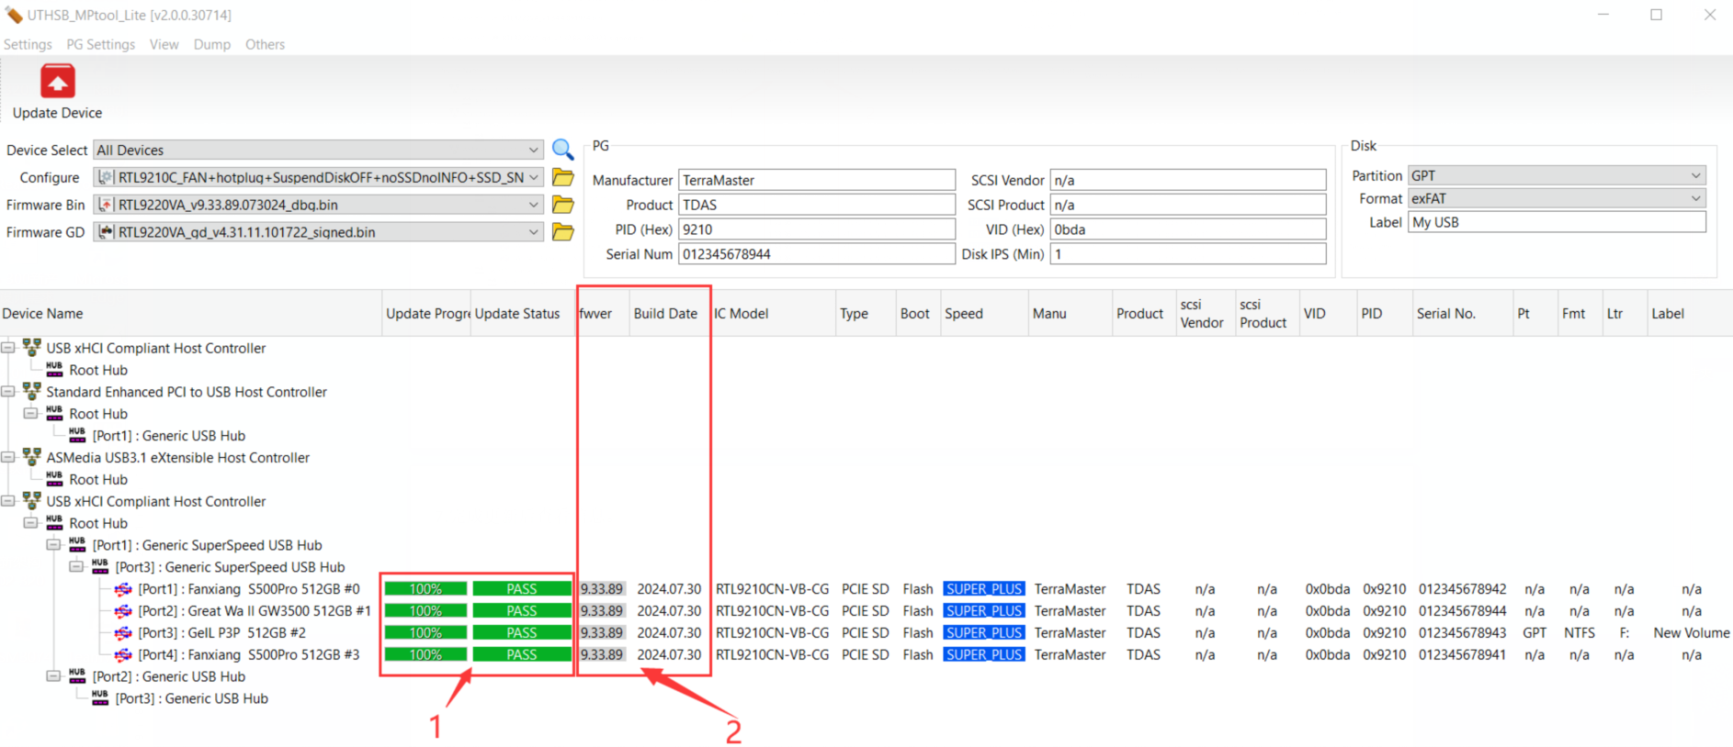The height and width of the screenshot is (747, 1733).
Task: Click the PID (Hex) input field
Action: (x=816, y=229)
